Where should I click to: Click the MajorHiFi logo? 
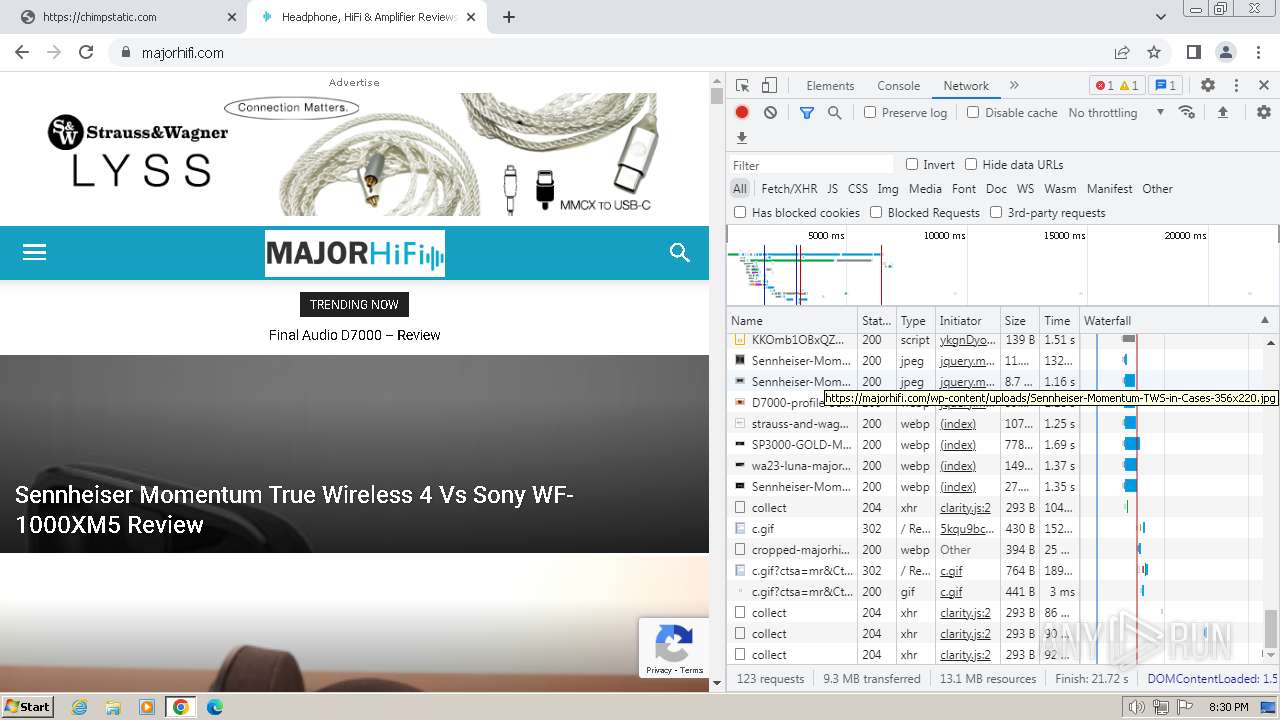(x=355, y=254)
